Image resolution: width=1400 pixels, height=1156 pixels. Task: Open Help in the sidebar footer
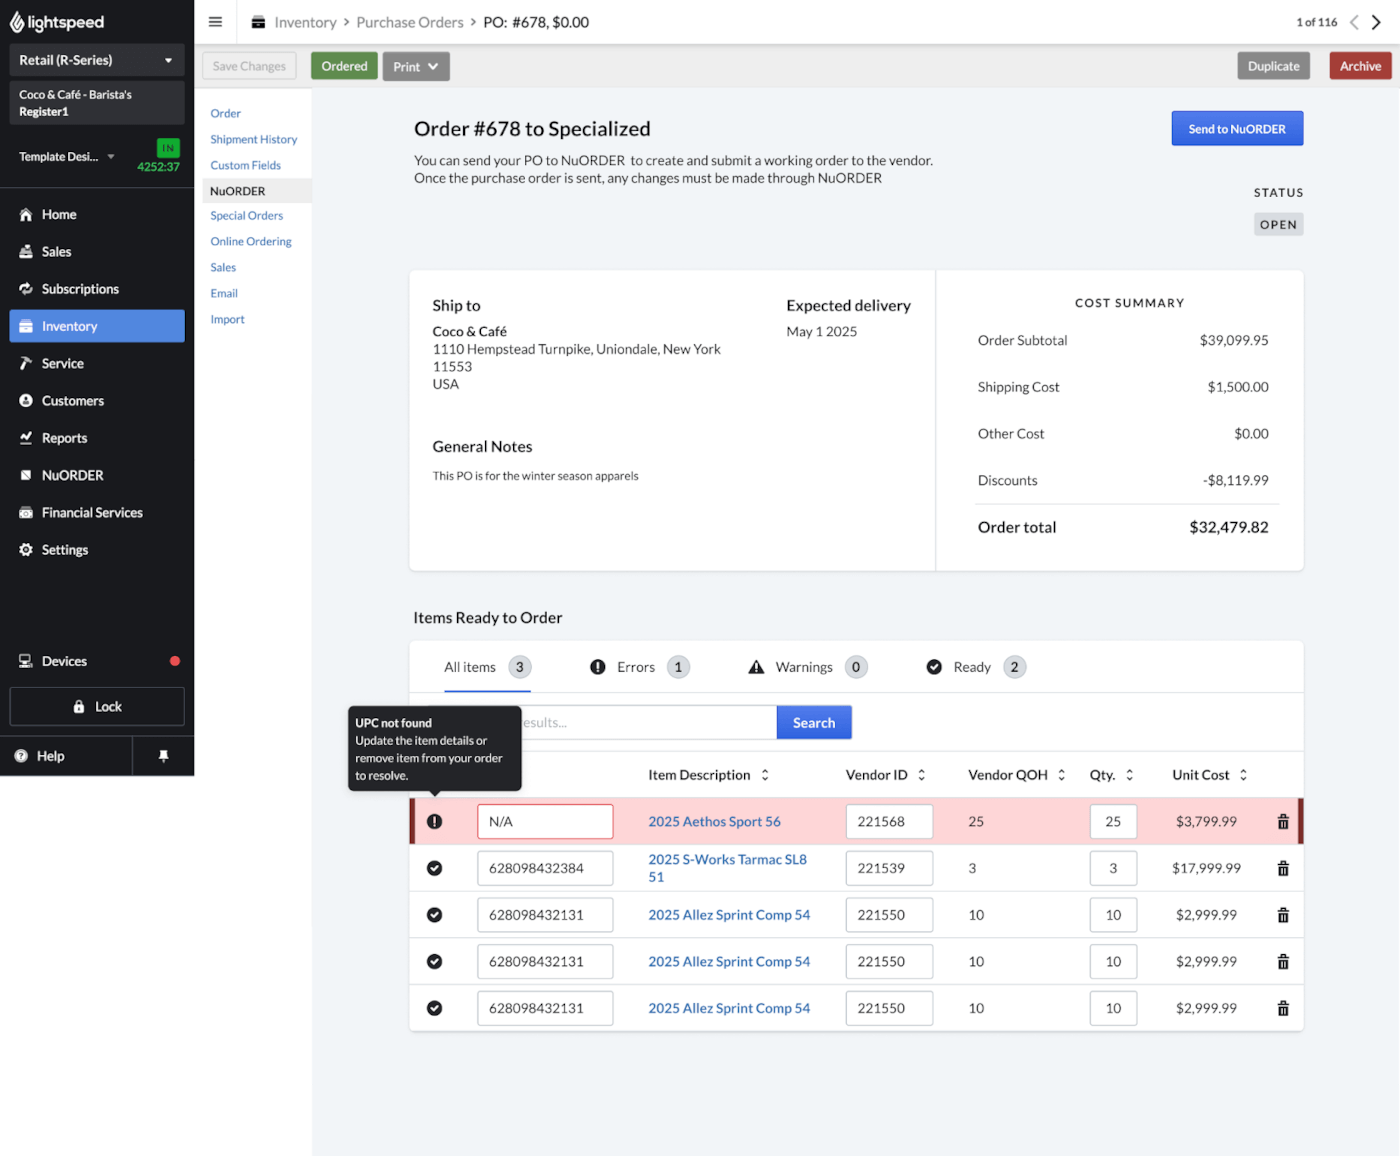pos(66,756)
